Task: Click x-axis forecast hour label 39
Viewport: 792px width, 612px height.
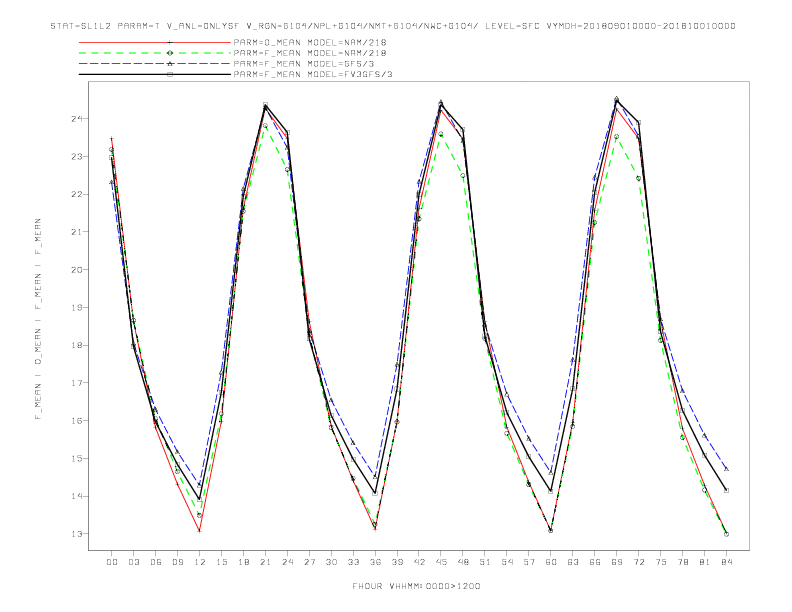Action: (397, 562)
